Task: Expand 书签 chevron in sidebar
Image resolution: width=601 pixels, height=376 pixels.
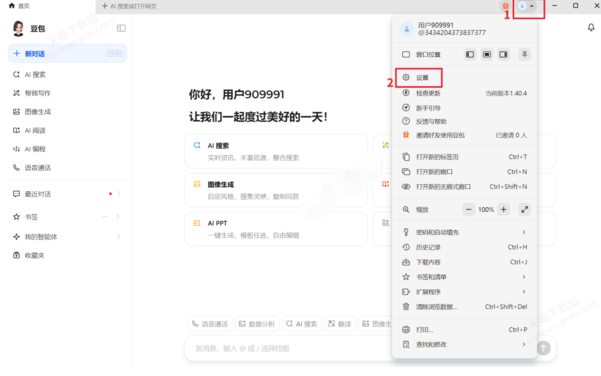Action: click(118, 217)
